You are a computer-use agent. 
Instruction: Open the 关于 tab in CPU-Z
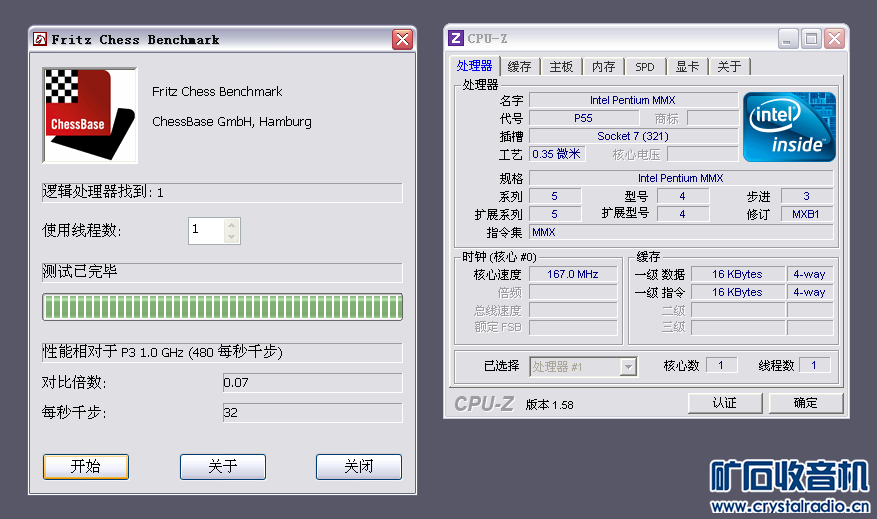coord(729,67)
